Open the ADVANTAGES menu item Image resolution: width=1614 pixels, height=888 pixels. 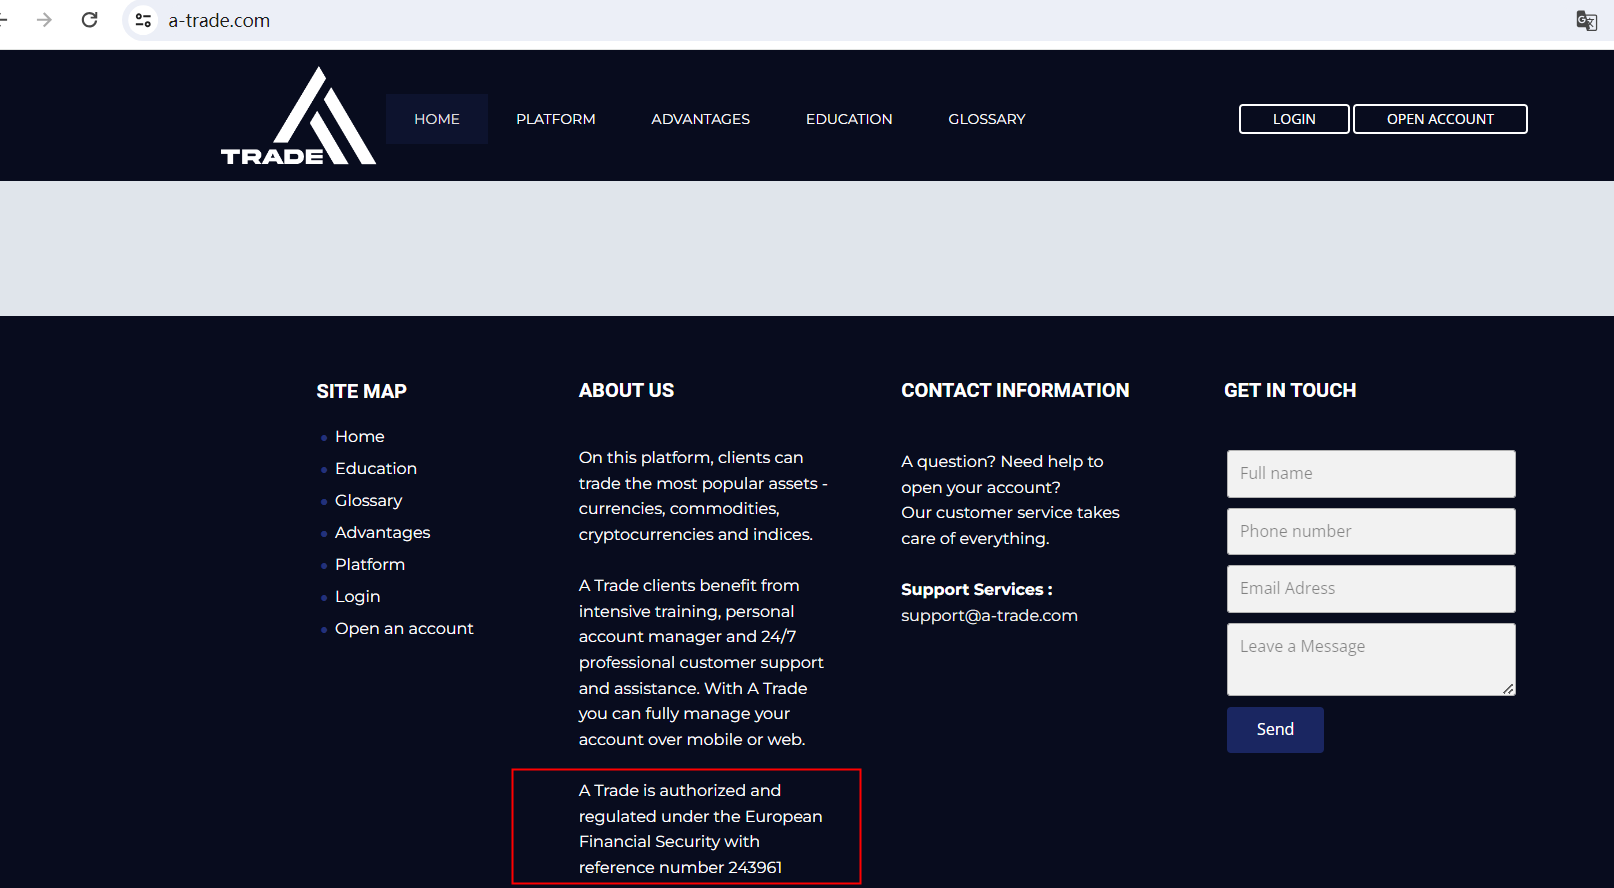coord(701,119)
